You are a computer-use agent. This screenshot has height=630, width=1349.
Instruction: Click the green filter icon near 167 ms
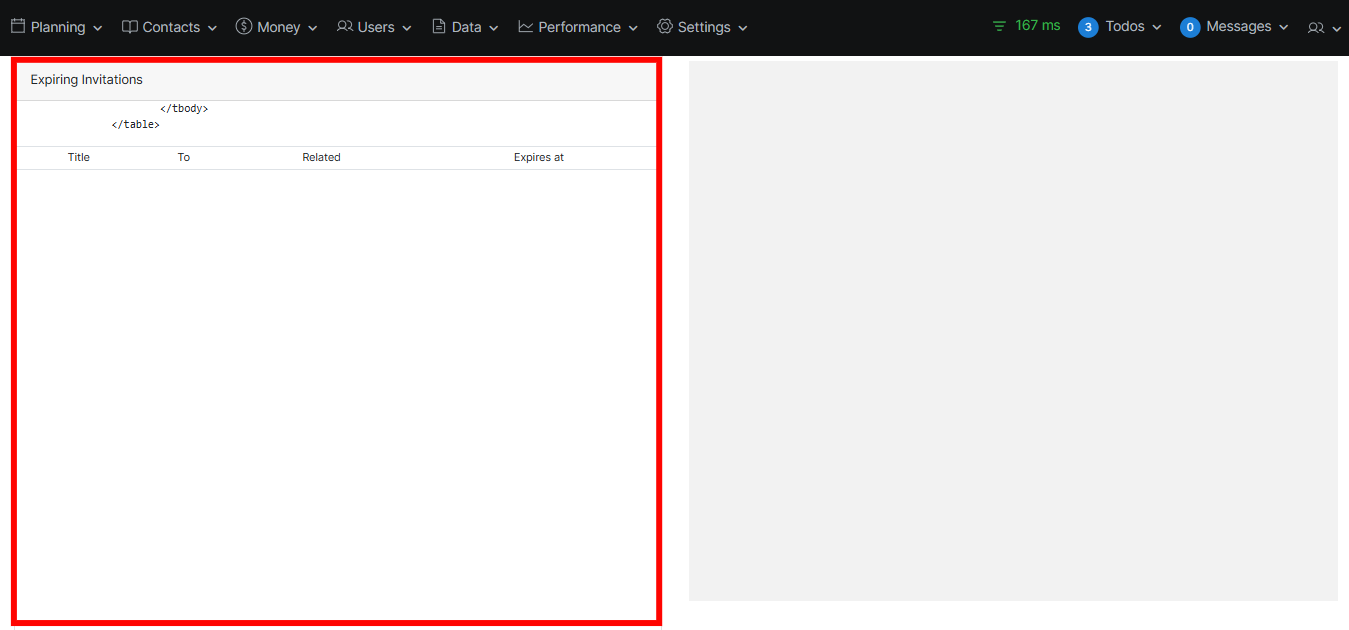[x=999, y=26]
